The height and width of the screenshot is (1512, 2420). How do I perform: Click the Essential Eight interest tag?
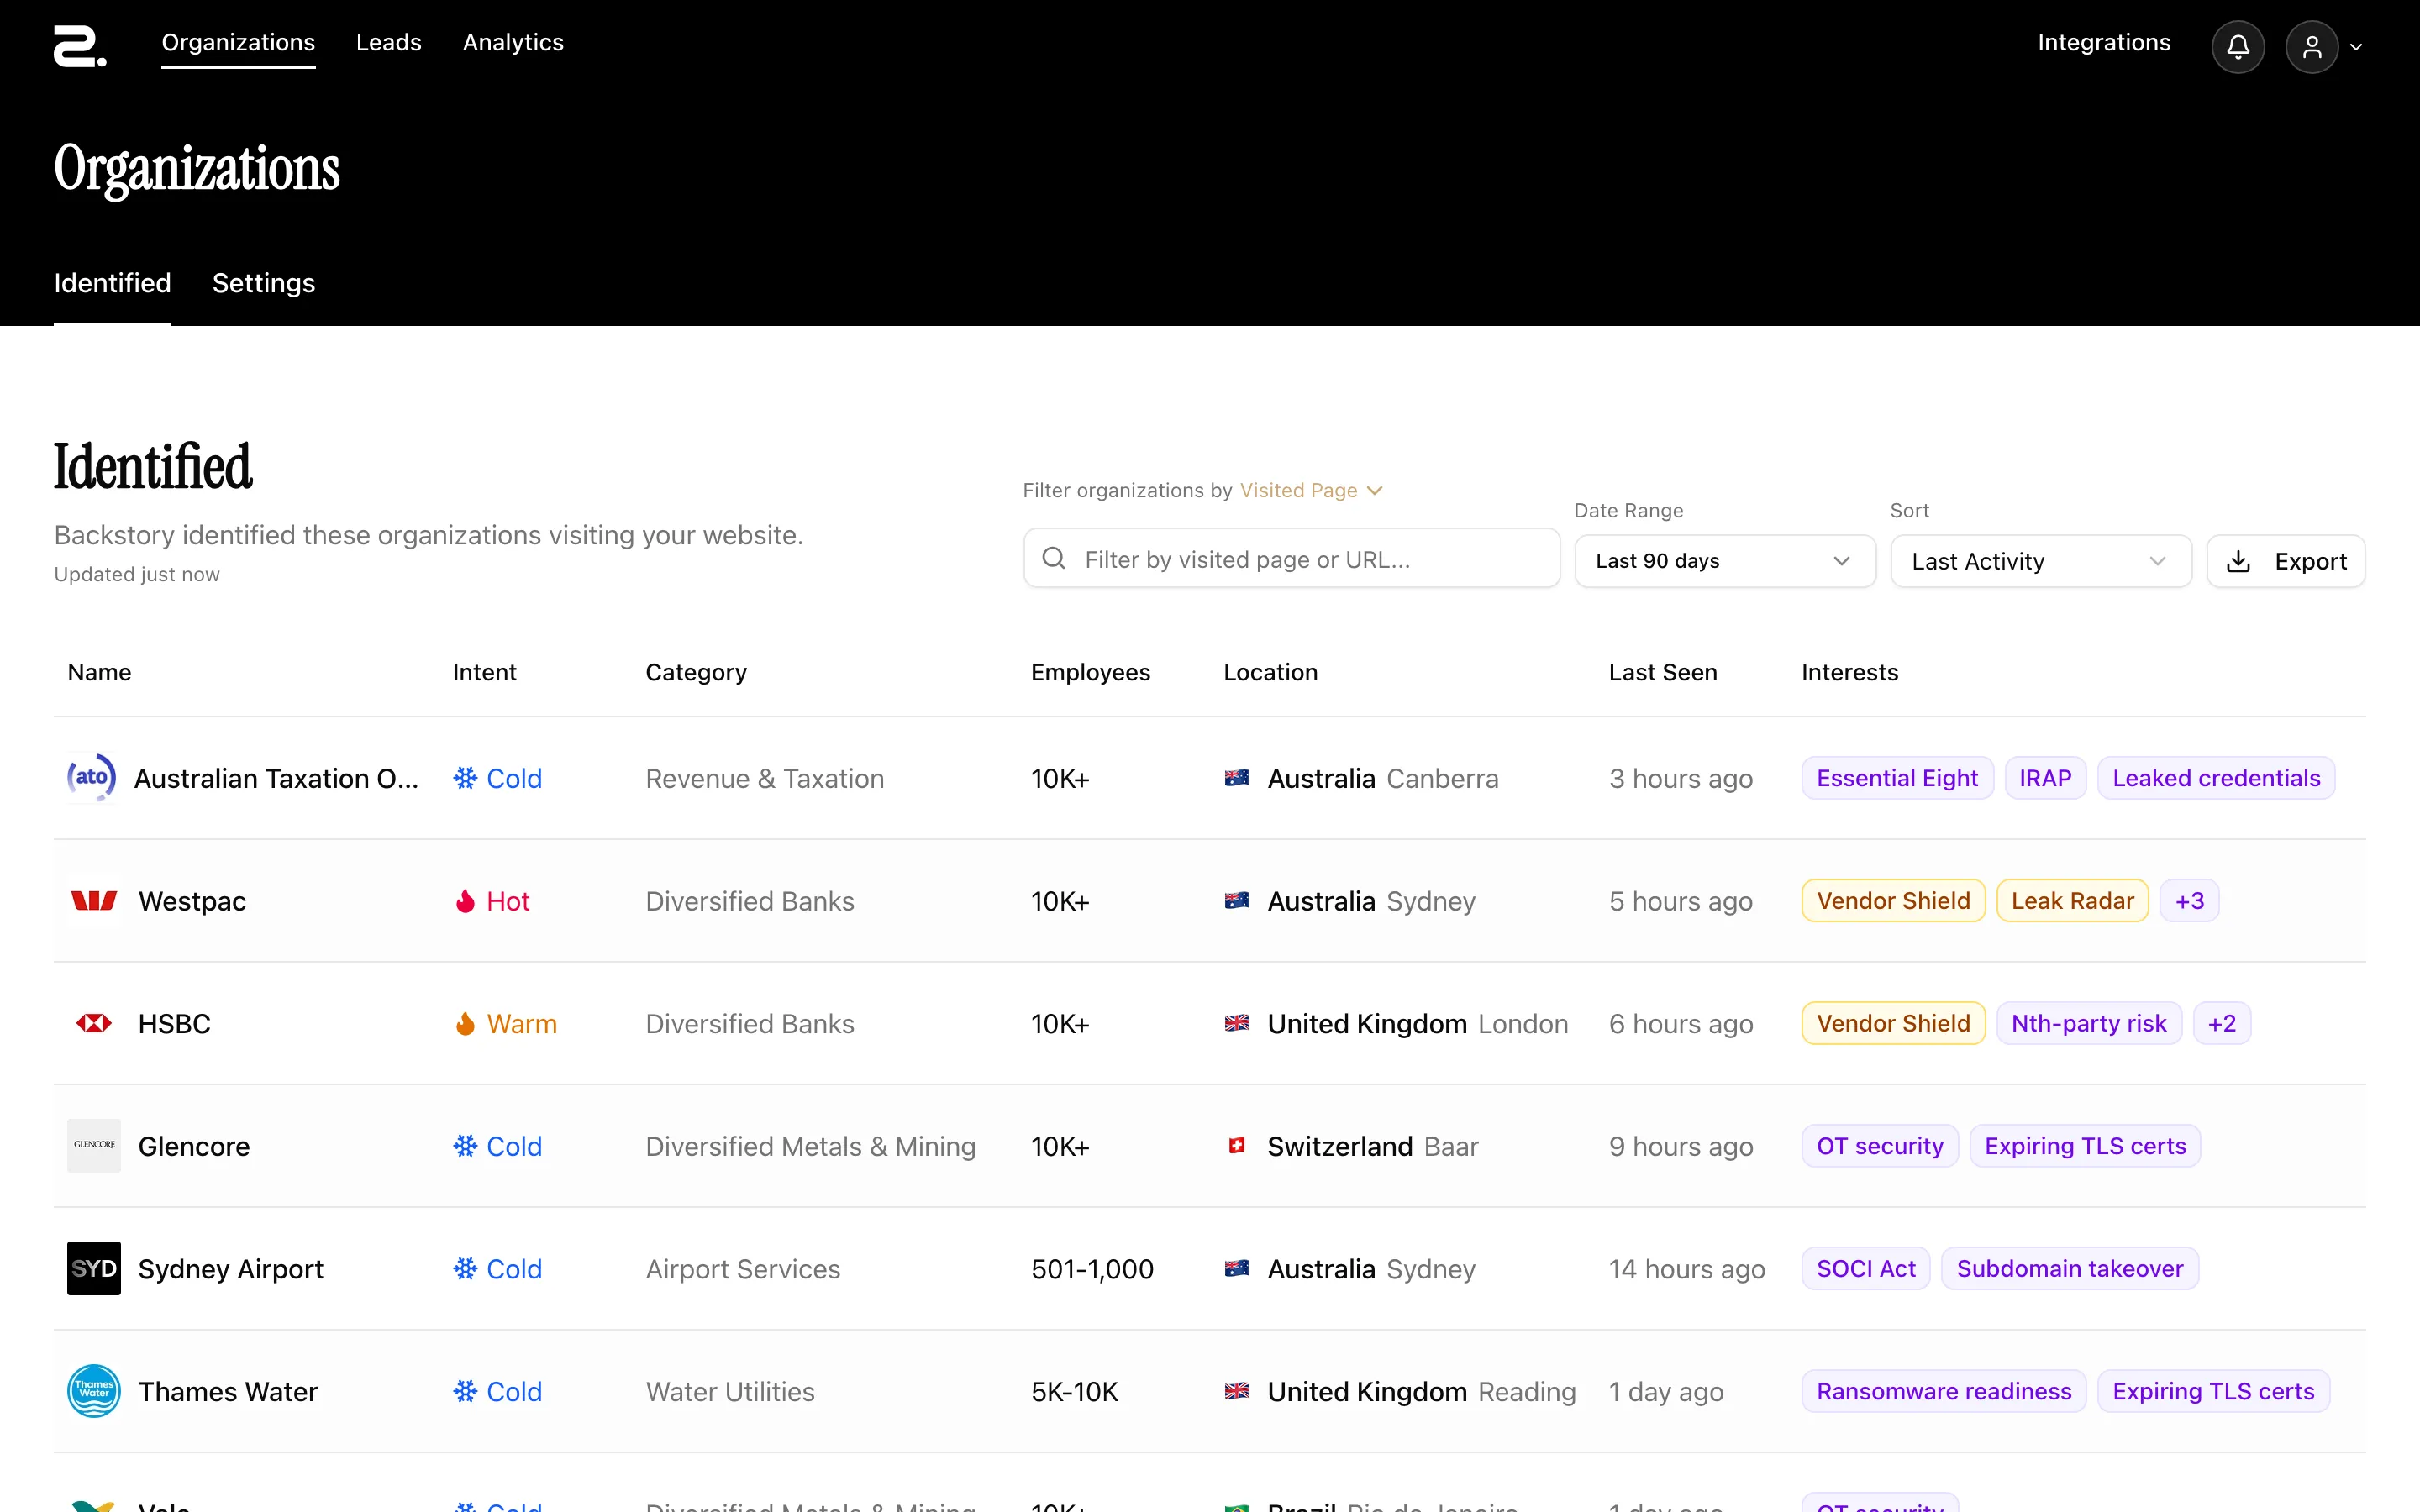click(1897, 778)
